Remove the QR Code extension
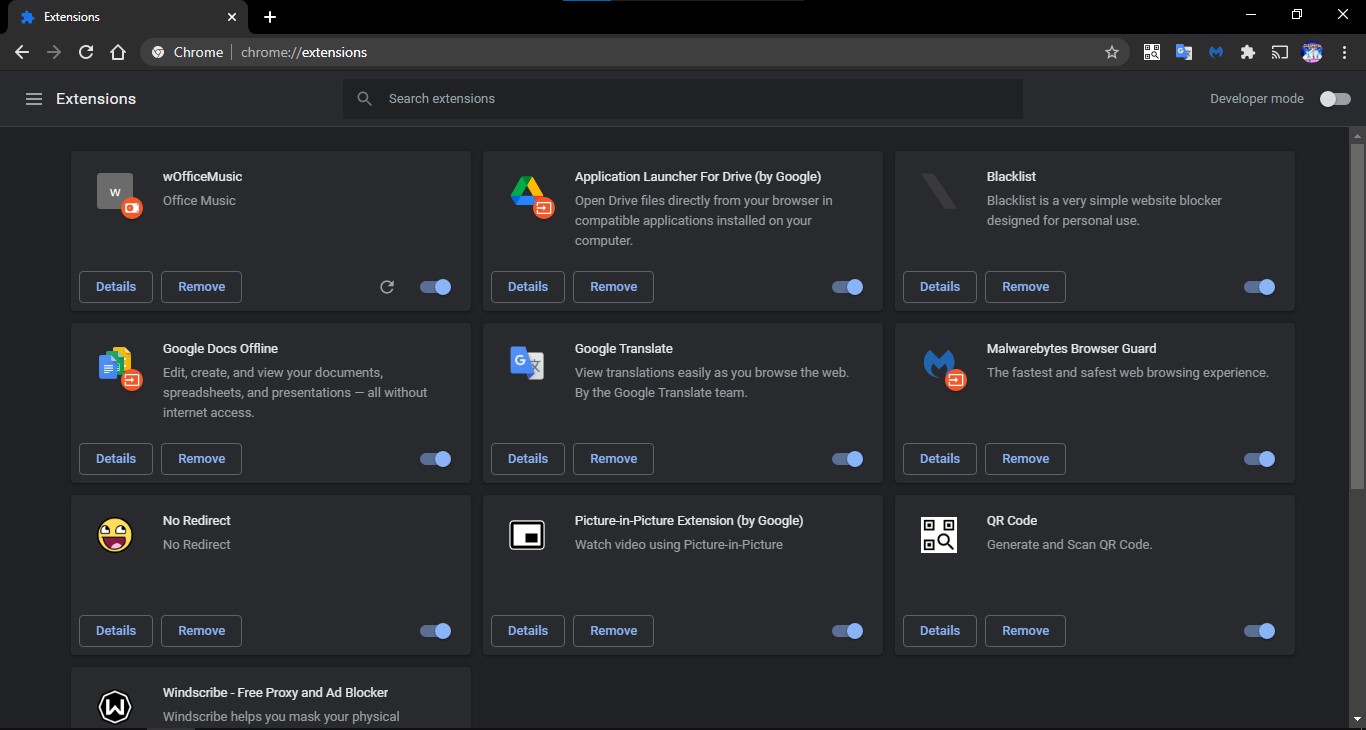1366x730 pixels. (x=1026, y=631)
